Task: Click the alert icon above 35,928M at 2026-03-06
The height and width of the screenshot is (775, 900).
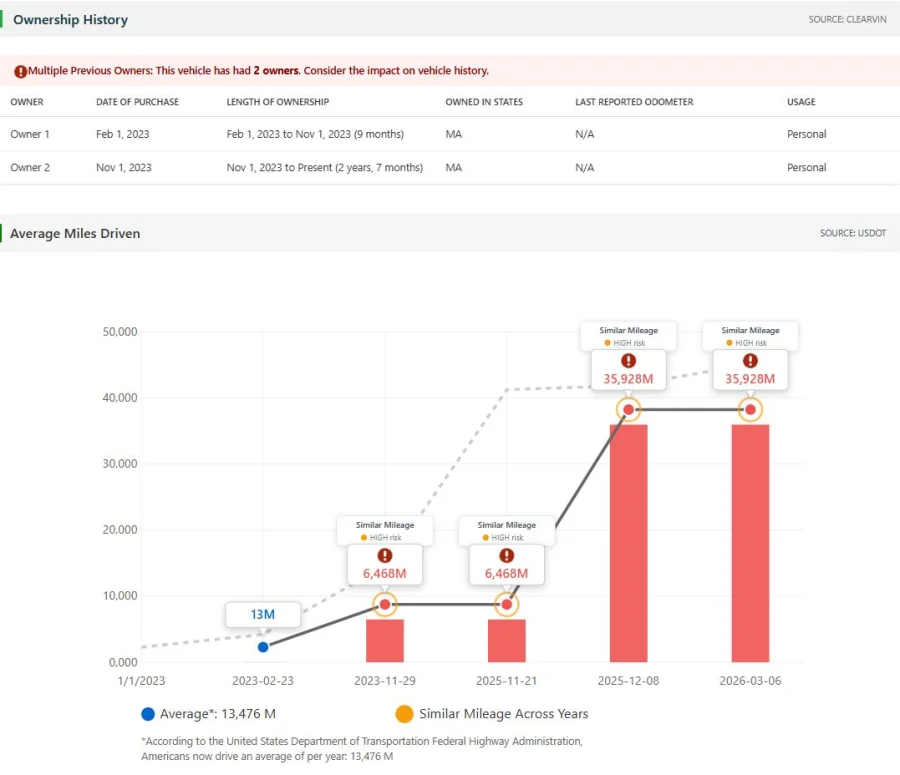Action: [x=750, y=361]
